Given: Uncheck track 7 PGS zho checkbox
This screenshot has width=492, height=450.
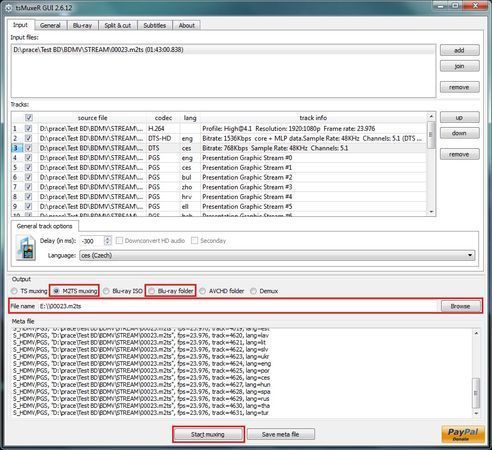Looking at the screenshot, I should 29,187.
